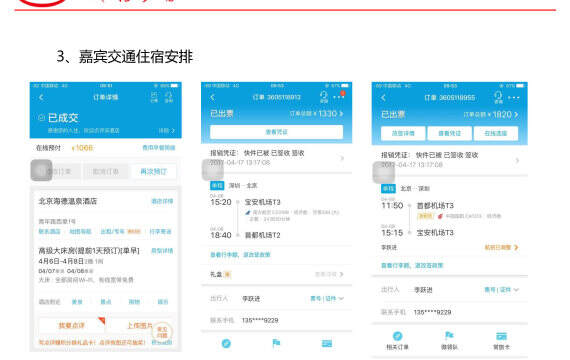This screenshot has width=570, height=360.
Task: Expand passenger 李跃进 dropdown in order 3605118813
Action: [341, 299]
